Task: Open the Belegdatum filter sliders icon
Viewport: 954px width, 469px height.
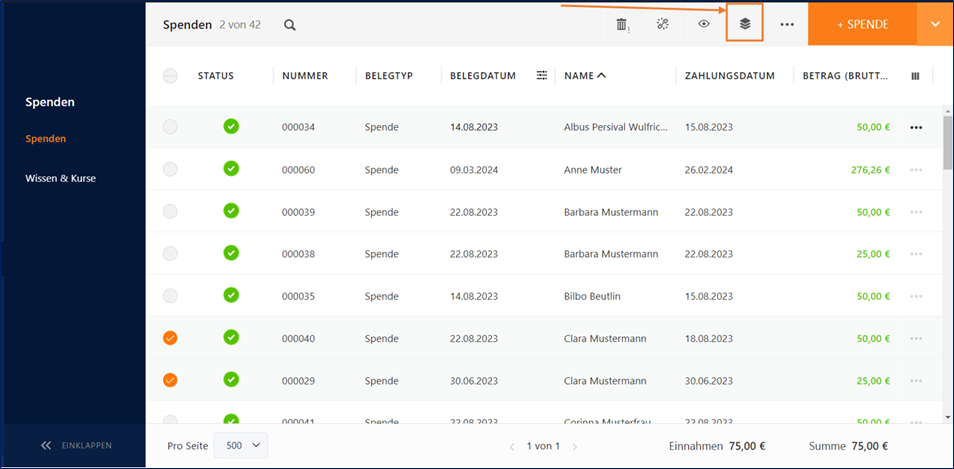Action: (542, 75)
